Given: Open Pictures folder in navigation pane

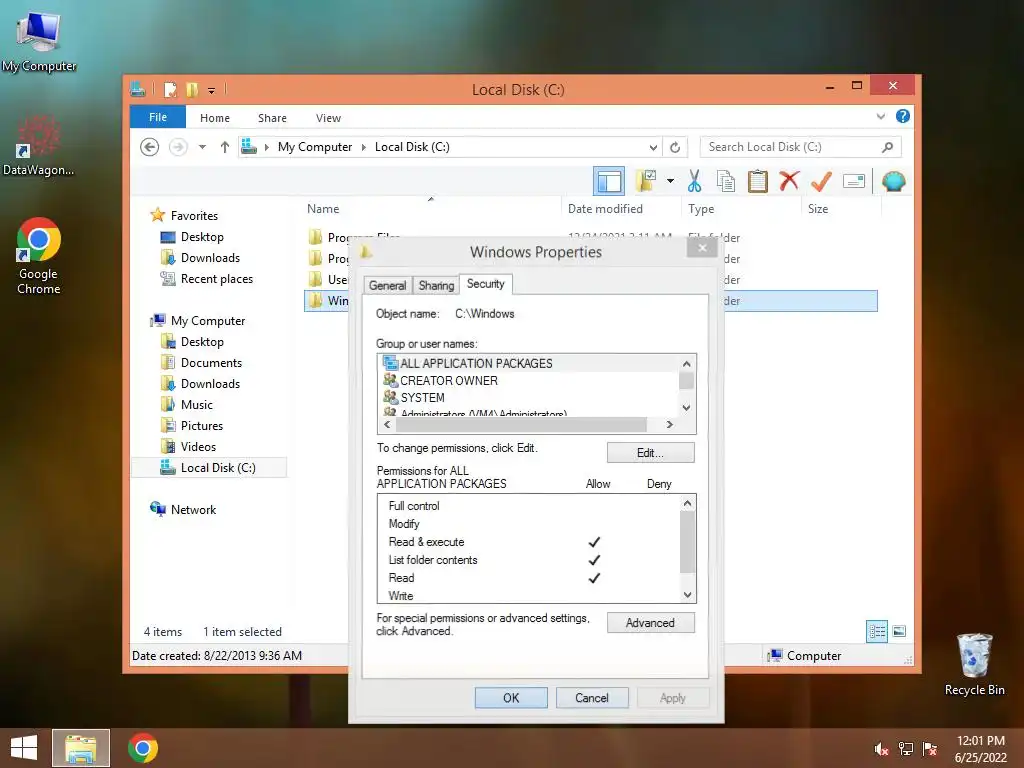Looking at the screenshot, I should click(202, 426).
